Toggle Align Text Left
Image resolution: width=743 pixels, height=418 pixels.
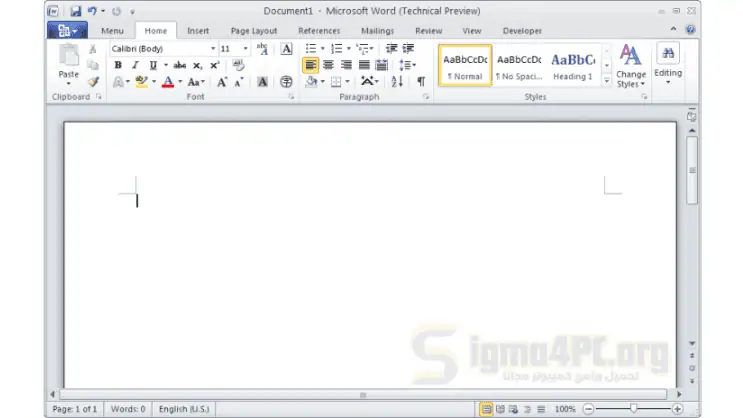310,65
